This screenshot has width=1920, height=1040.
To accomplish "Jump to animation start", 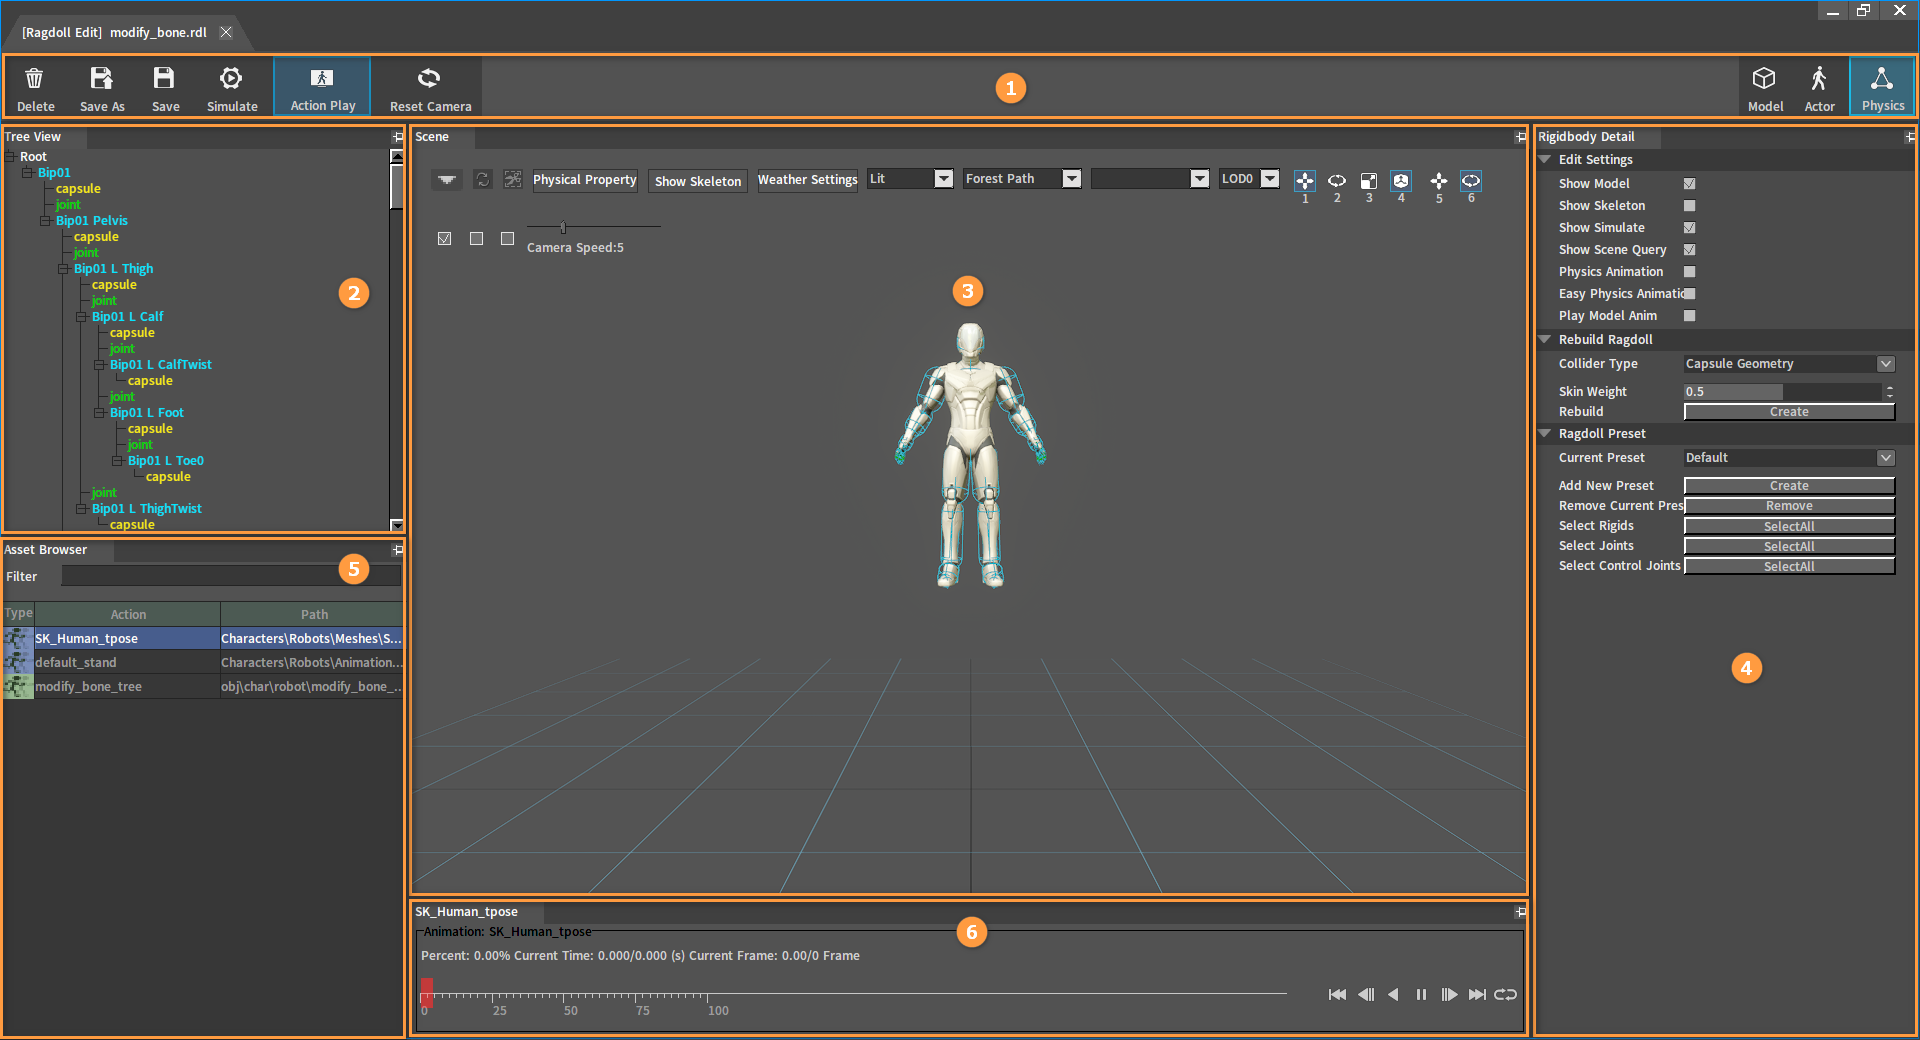I will point(1337,994).
